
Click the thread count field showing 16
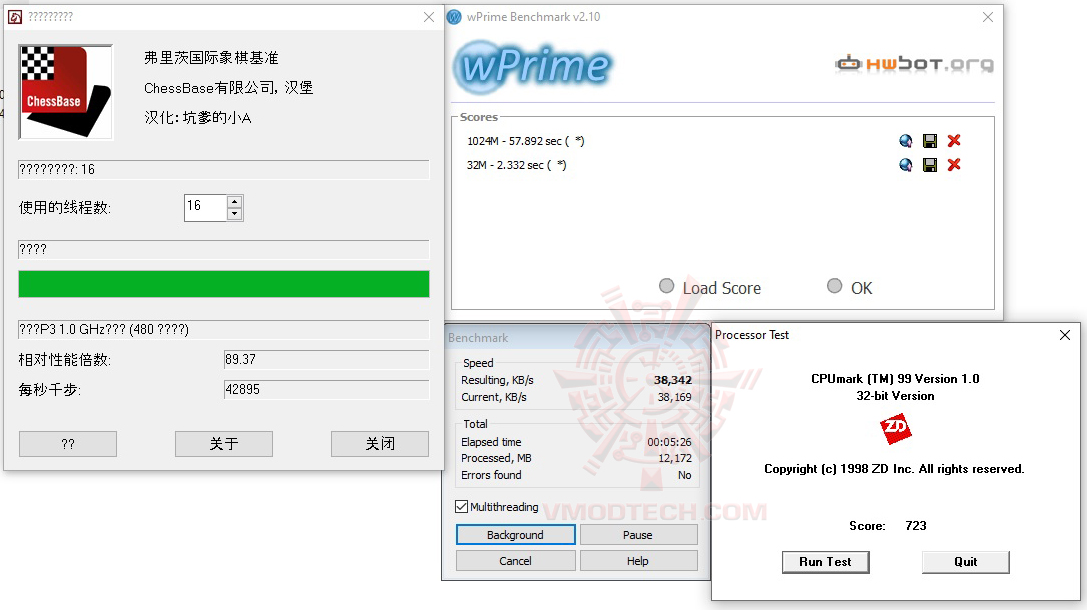tap(206, 207)
